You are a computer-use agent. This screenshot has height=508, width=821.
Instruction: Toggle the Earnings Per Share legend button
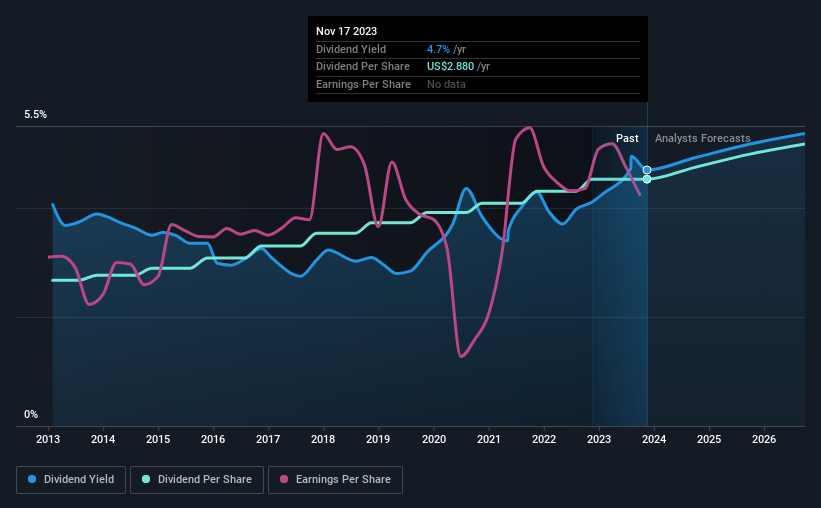coord(335,480)
